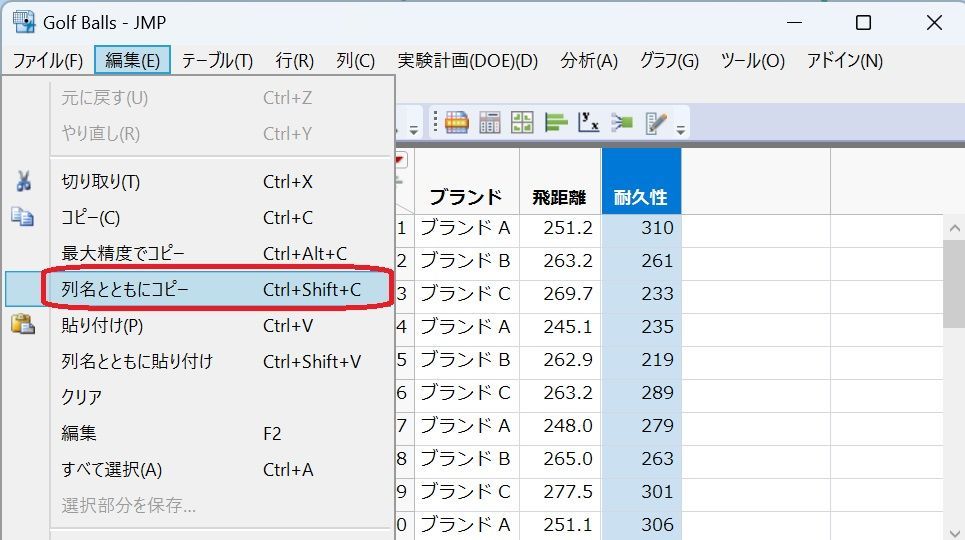Image resolution: width=965 pixels, height=540 pixels.
Task: Select 列名とともにコピー menu item
Action: [x=199, y=289]
